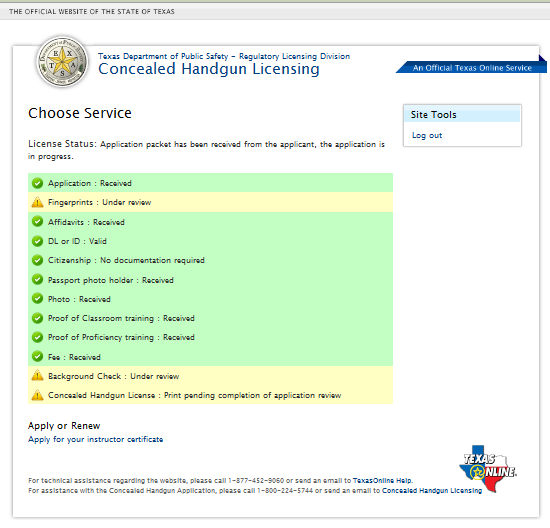Click warning icon beside Background Check
550x528 pixels.
pyautogui.click(x=37, y=376)
